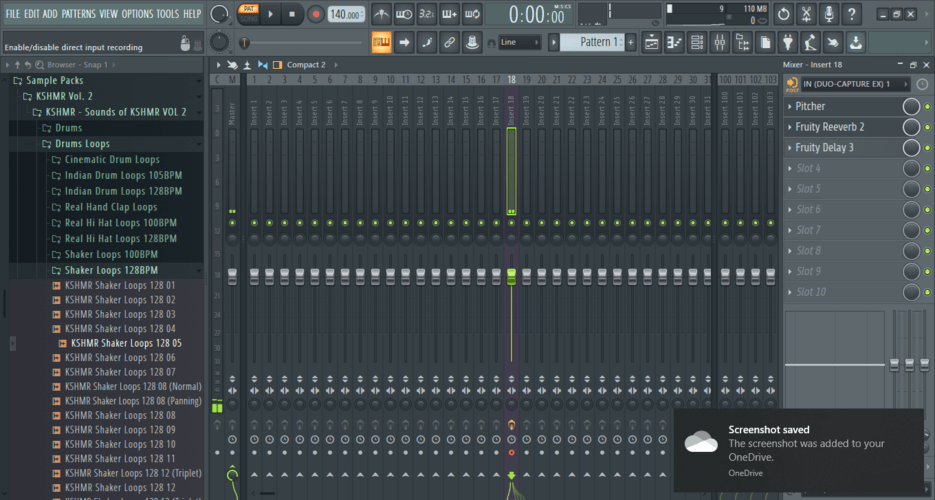Screen dimensions: 935x500
Task: Toggle loop recording icon
Action: 472,14
